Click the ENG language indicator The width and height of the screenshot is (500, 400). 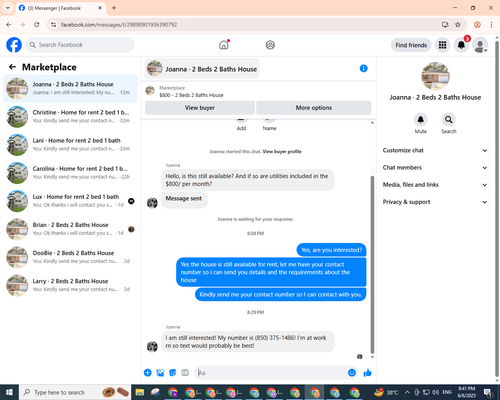click(x=447, y=392)
